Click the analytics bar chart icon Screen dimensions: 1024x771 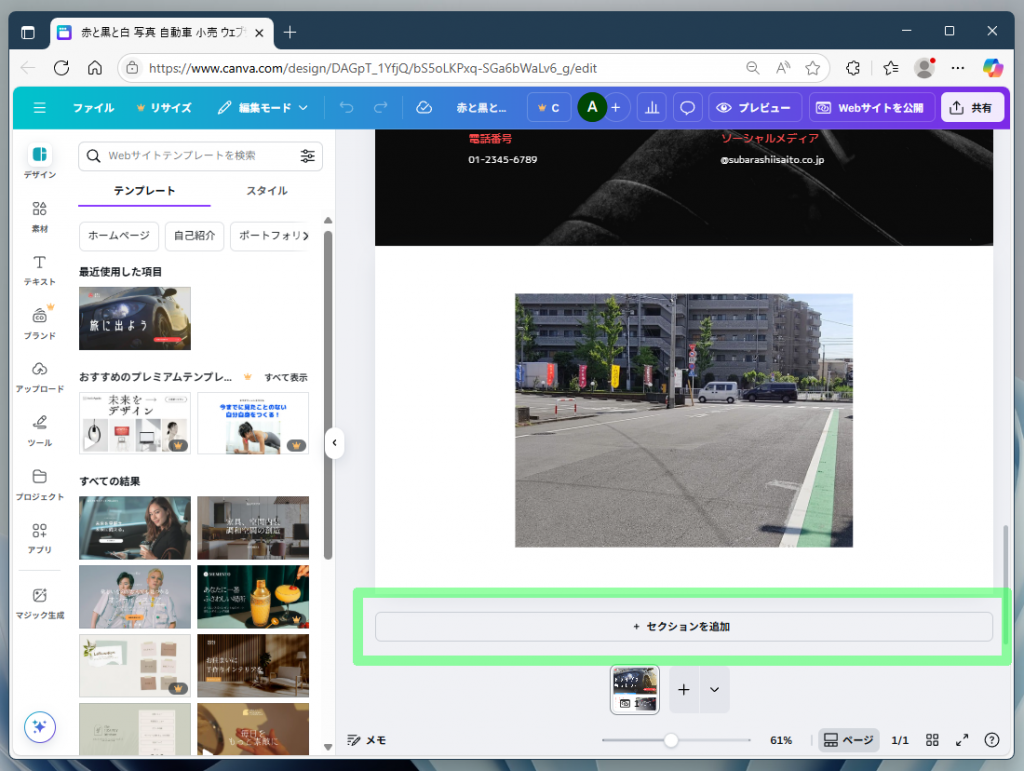click(652, 108)
